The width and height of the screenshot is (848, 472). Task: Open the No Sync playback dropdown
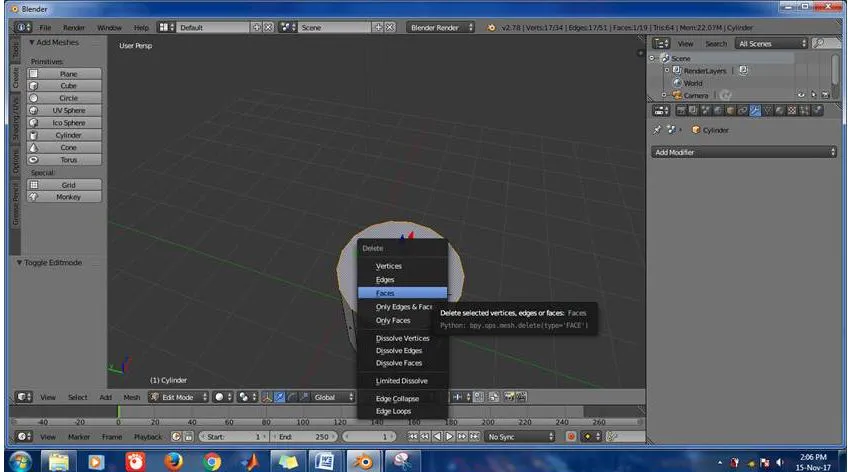(520, 436)
